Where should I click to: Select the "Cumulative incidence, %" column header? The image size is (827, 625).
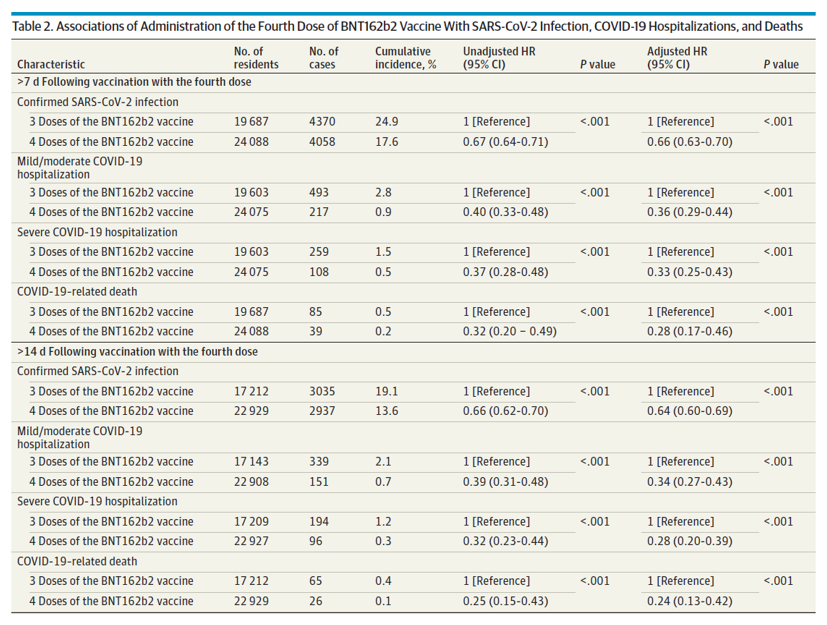tap(406, 58)
